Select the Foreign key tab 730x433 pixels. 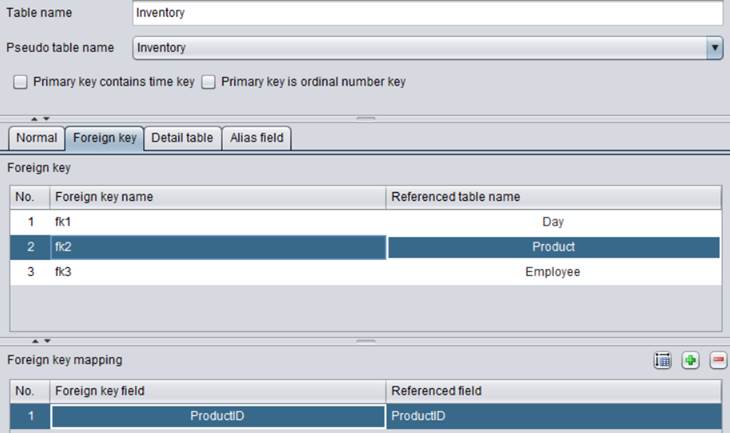click(105, 138)
